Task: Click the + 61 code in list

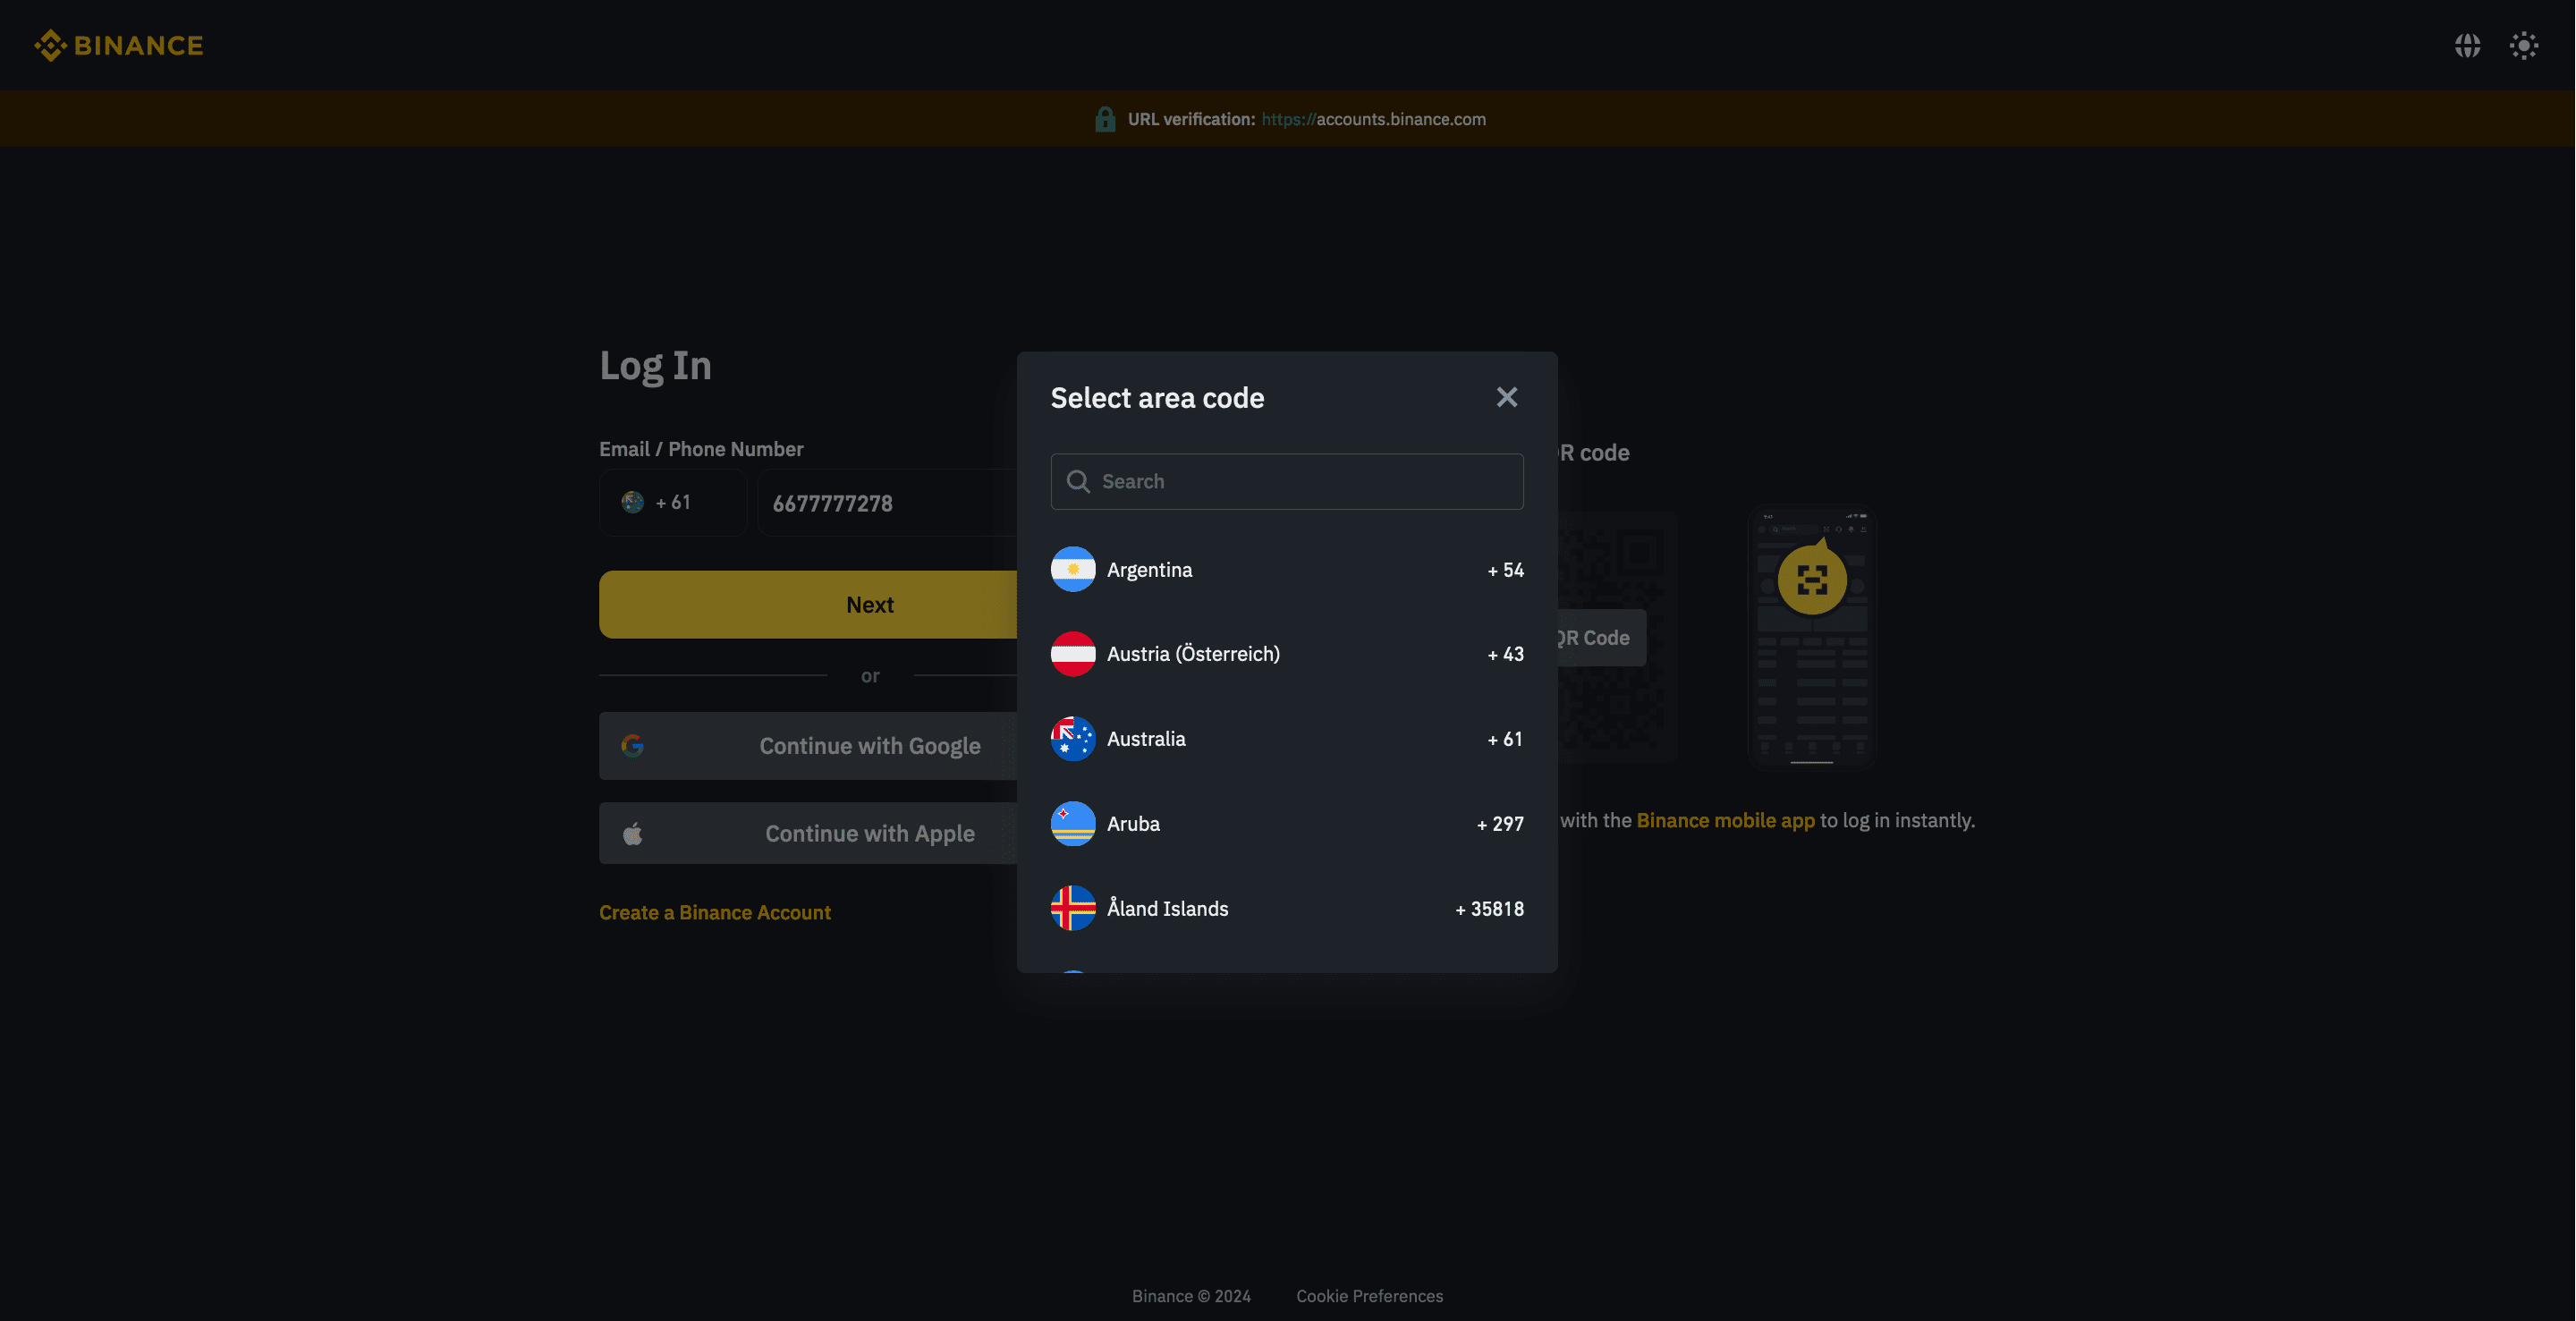Action: (1505, 739)
